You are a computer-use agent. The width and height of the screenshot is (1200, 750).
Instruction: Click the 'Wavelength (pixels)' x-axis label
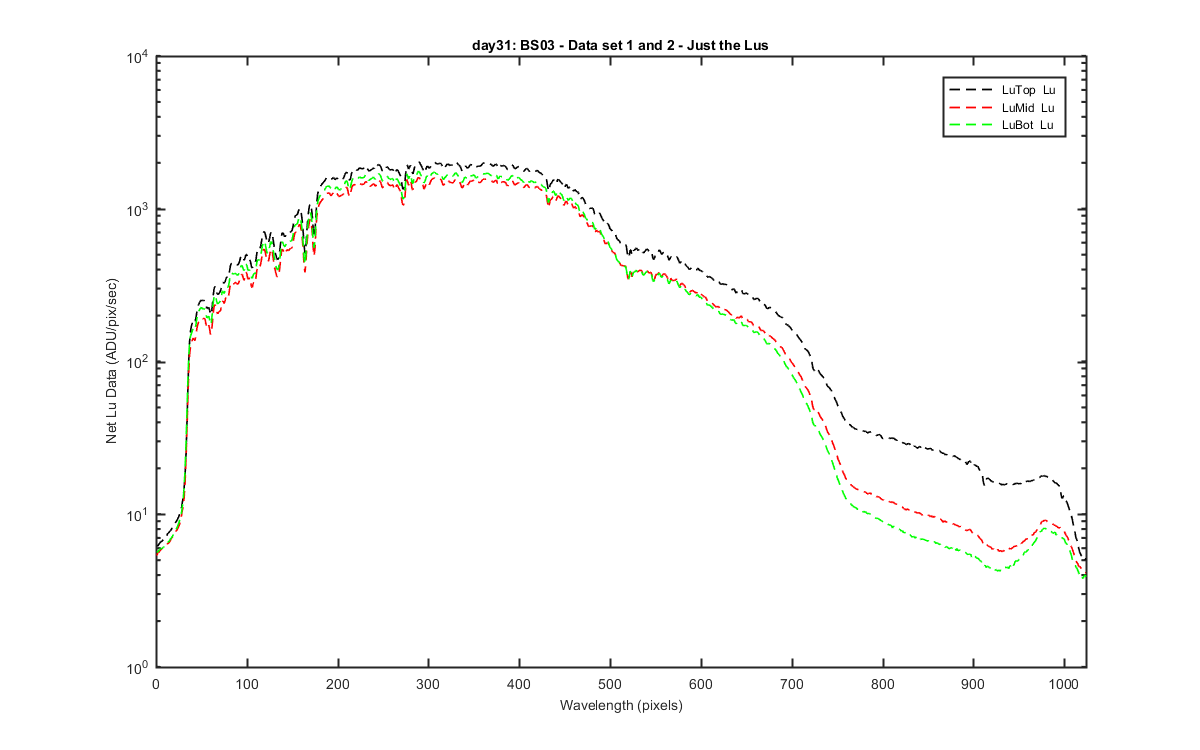[620, 705]
